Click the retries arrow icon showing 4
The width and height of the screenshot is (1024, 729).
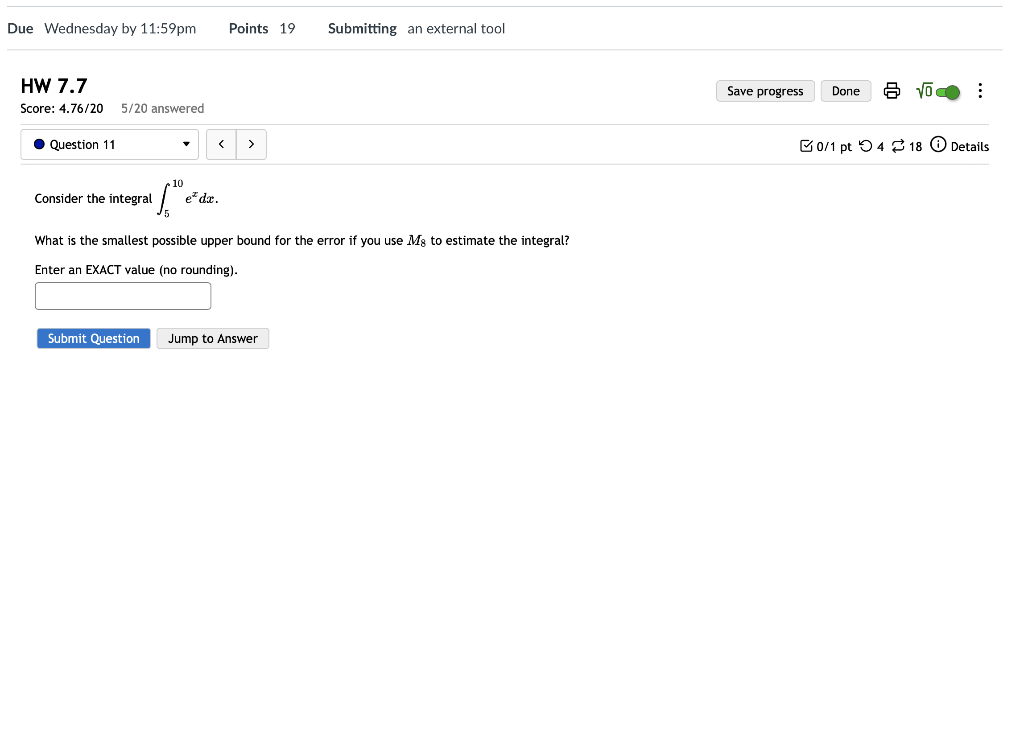coord(865,146)
